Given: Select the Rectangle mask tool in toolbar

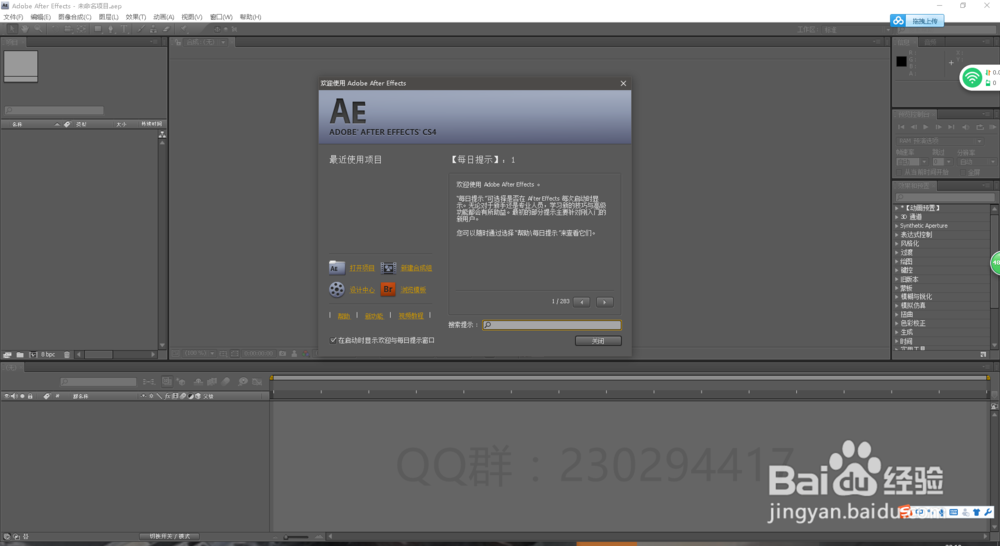Looking at the screenshot, I should (98, 29).
